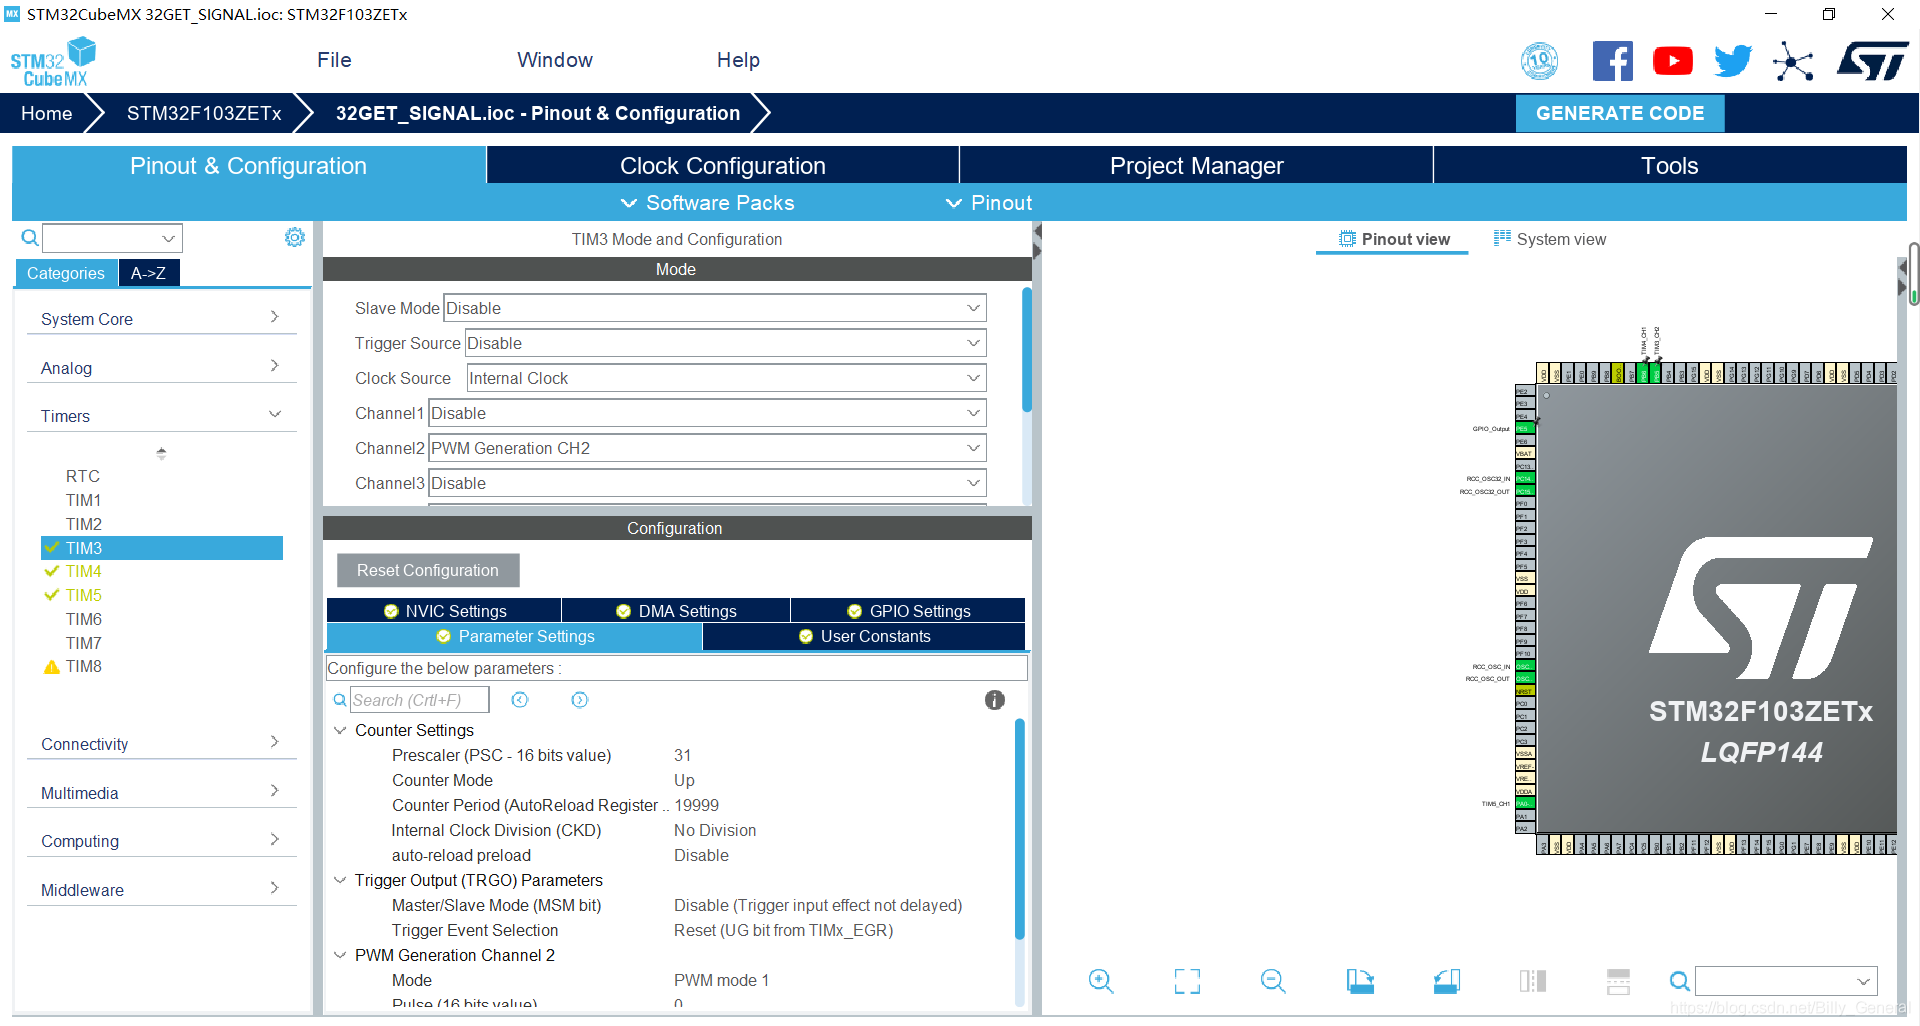The width and height of the screenshot is (1920, 1026).
Task: Zoom in on the pinout view
Action: (x=1101, y=981)
